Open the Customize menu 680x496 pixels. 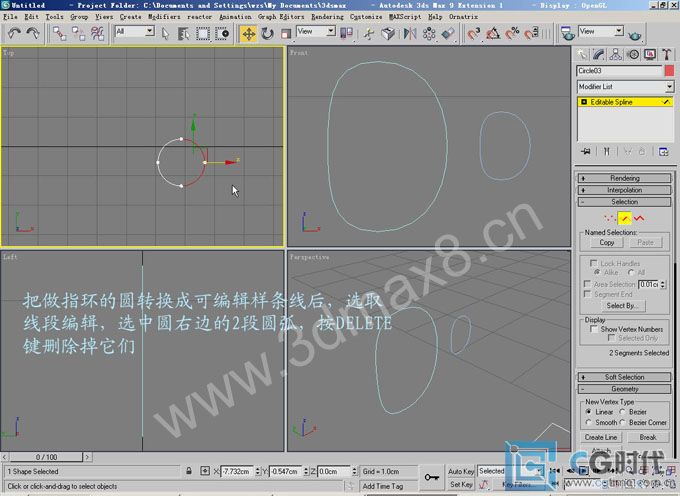(366, 16)
